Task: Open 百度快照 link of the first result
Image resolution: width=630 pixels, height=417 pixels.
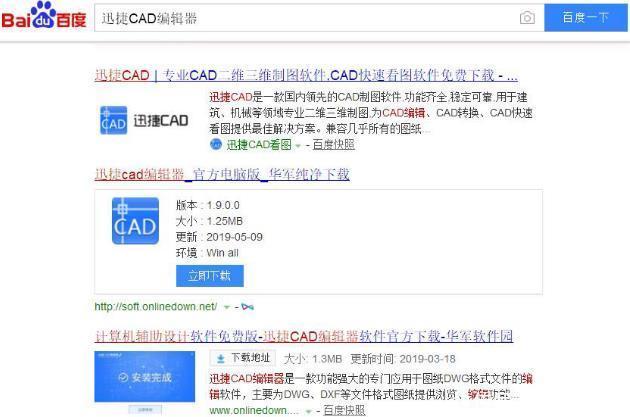Action: pos(333,145)
